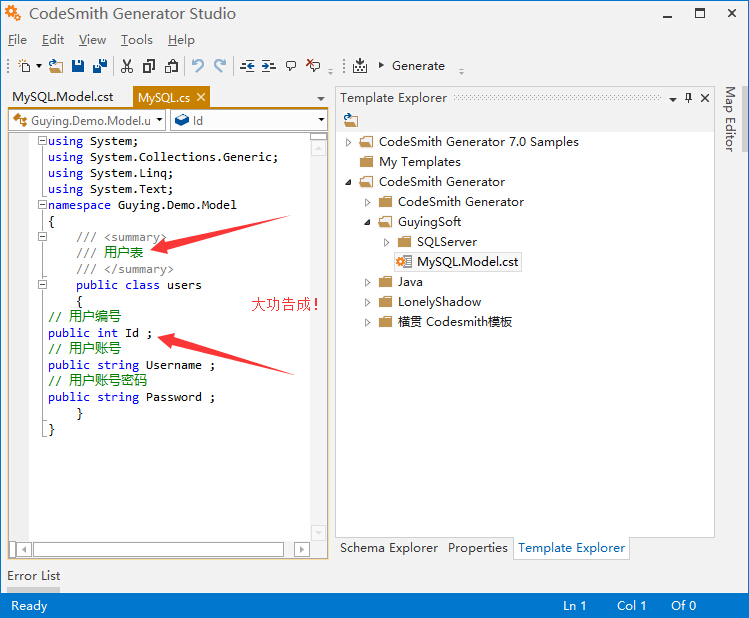Open the Template Explorer window options dropdown

coord(673,99)
